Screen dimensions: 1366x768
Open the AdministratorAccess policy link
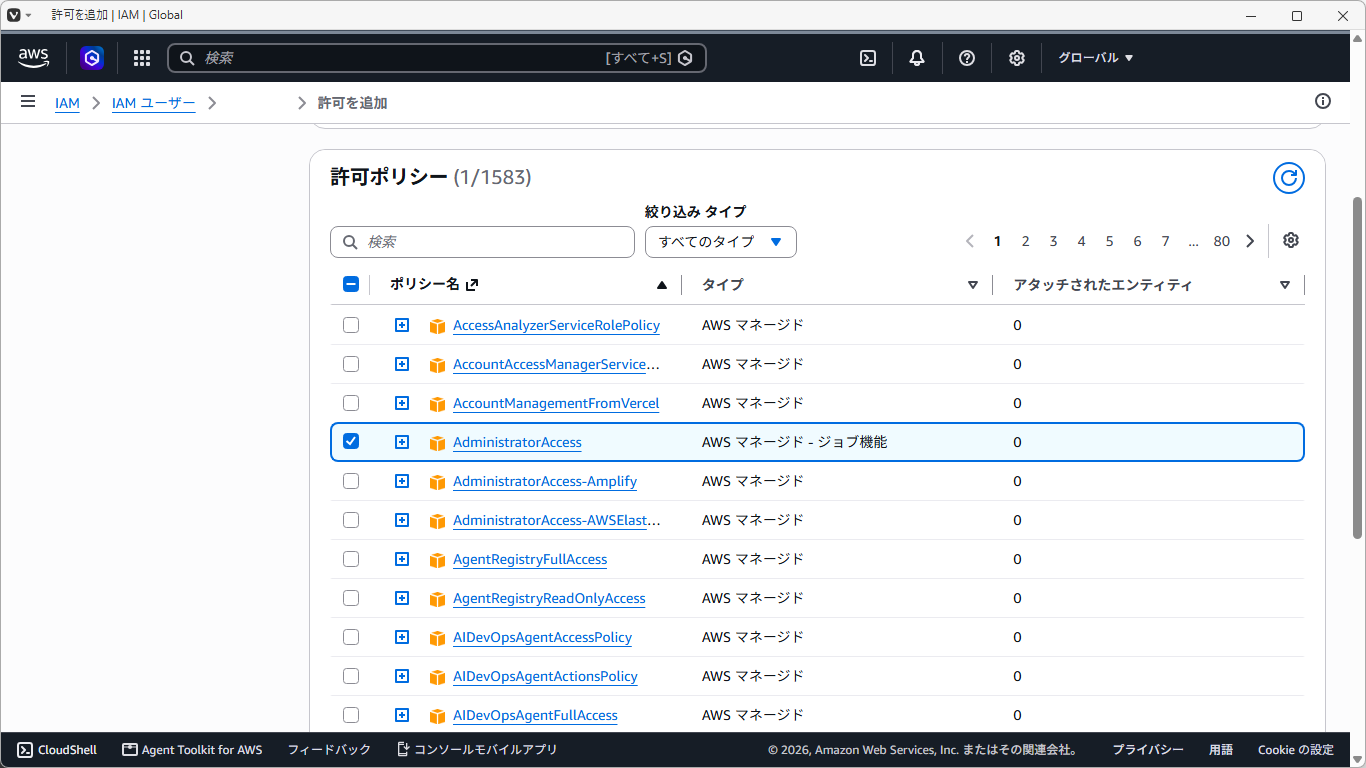[x=517, y=442]
